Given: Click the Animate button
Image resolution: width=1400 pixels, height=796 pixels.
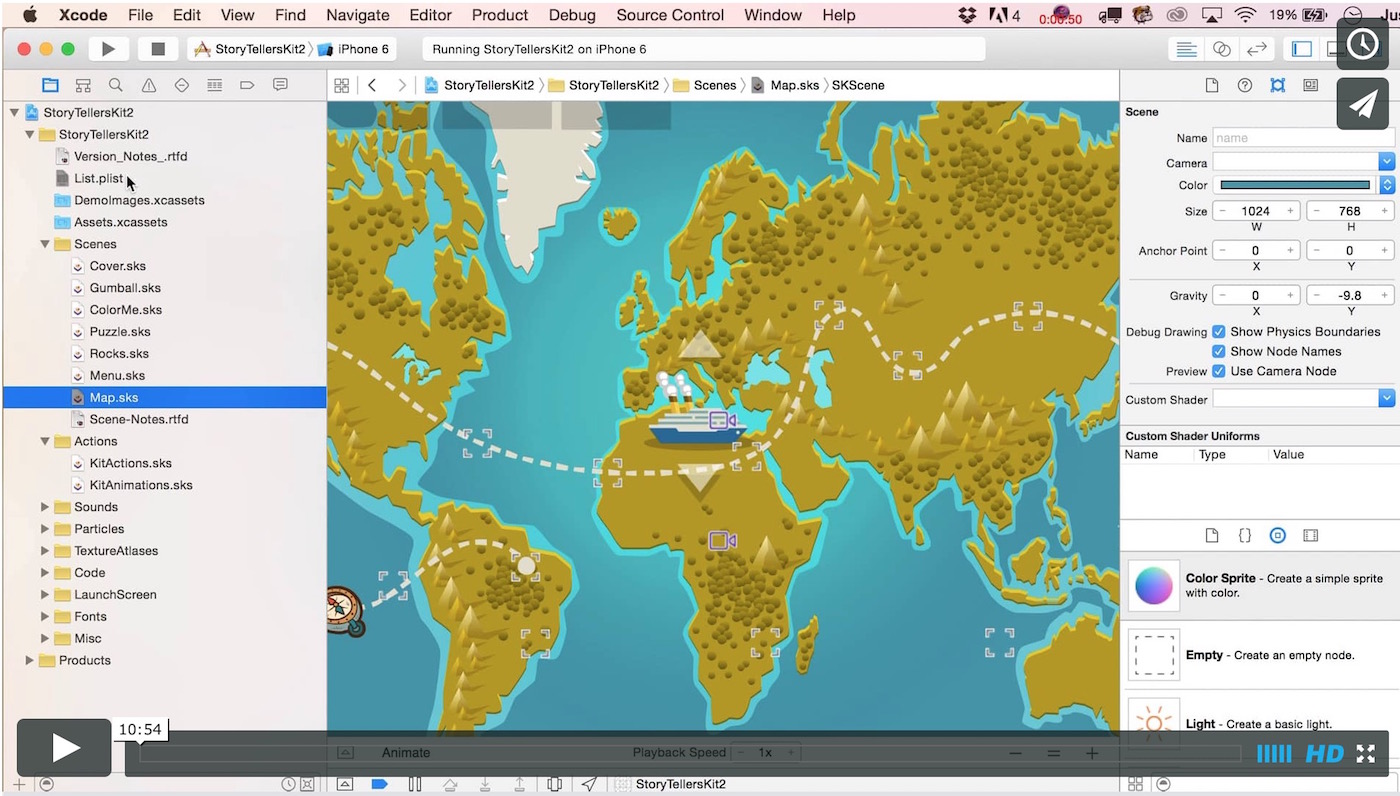Looking at the screenshot, I should [406, 753].
